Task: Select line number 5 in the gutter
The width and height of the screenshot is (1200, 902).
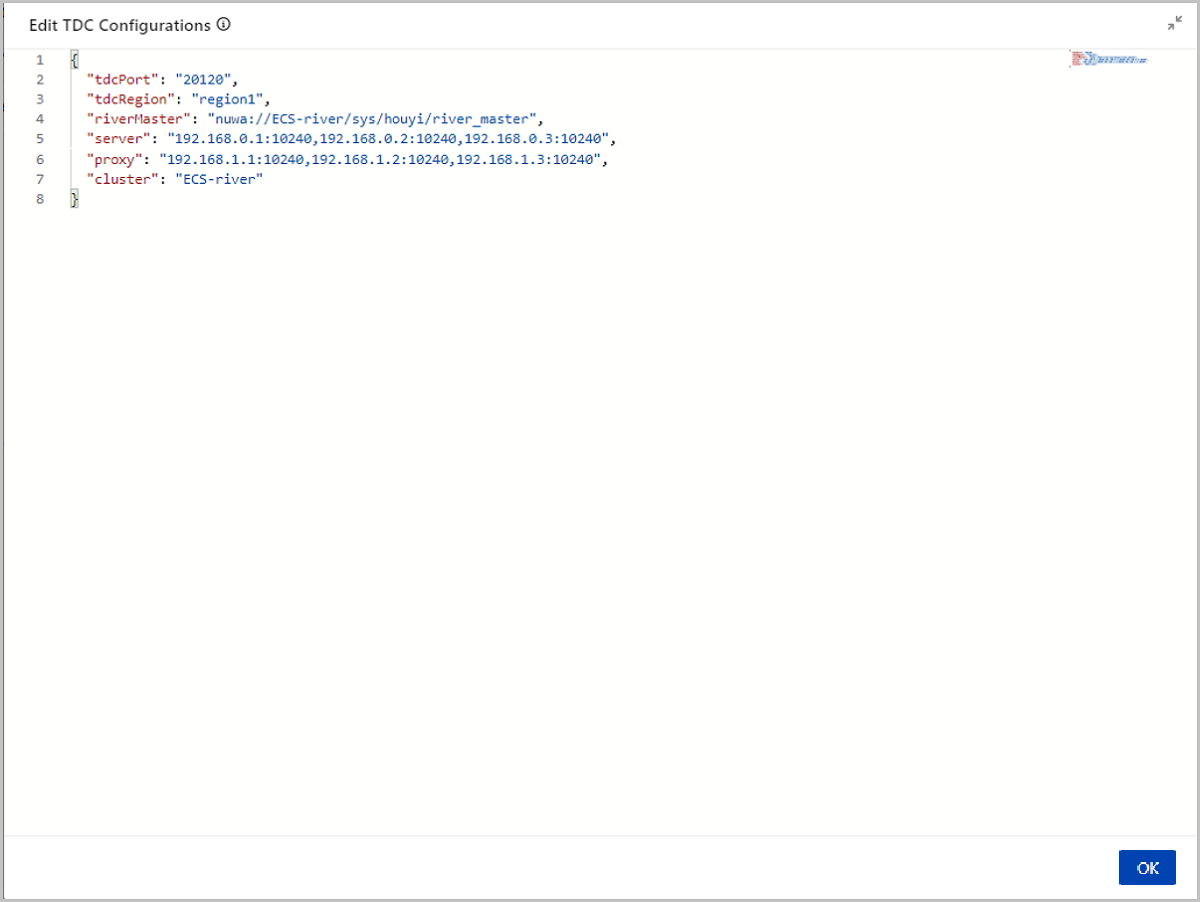Action: click(40, 139)
